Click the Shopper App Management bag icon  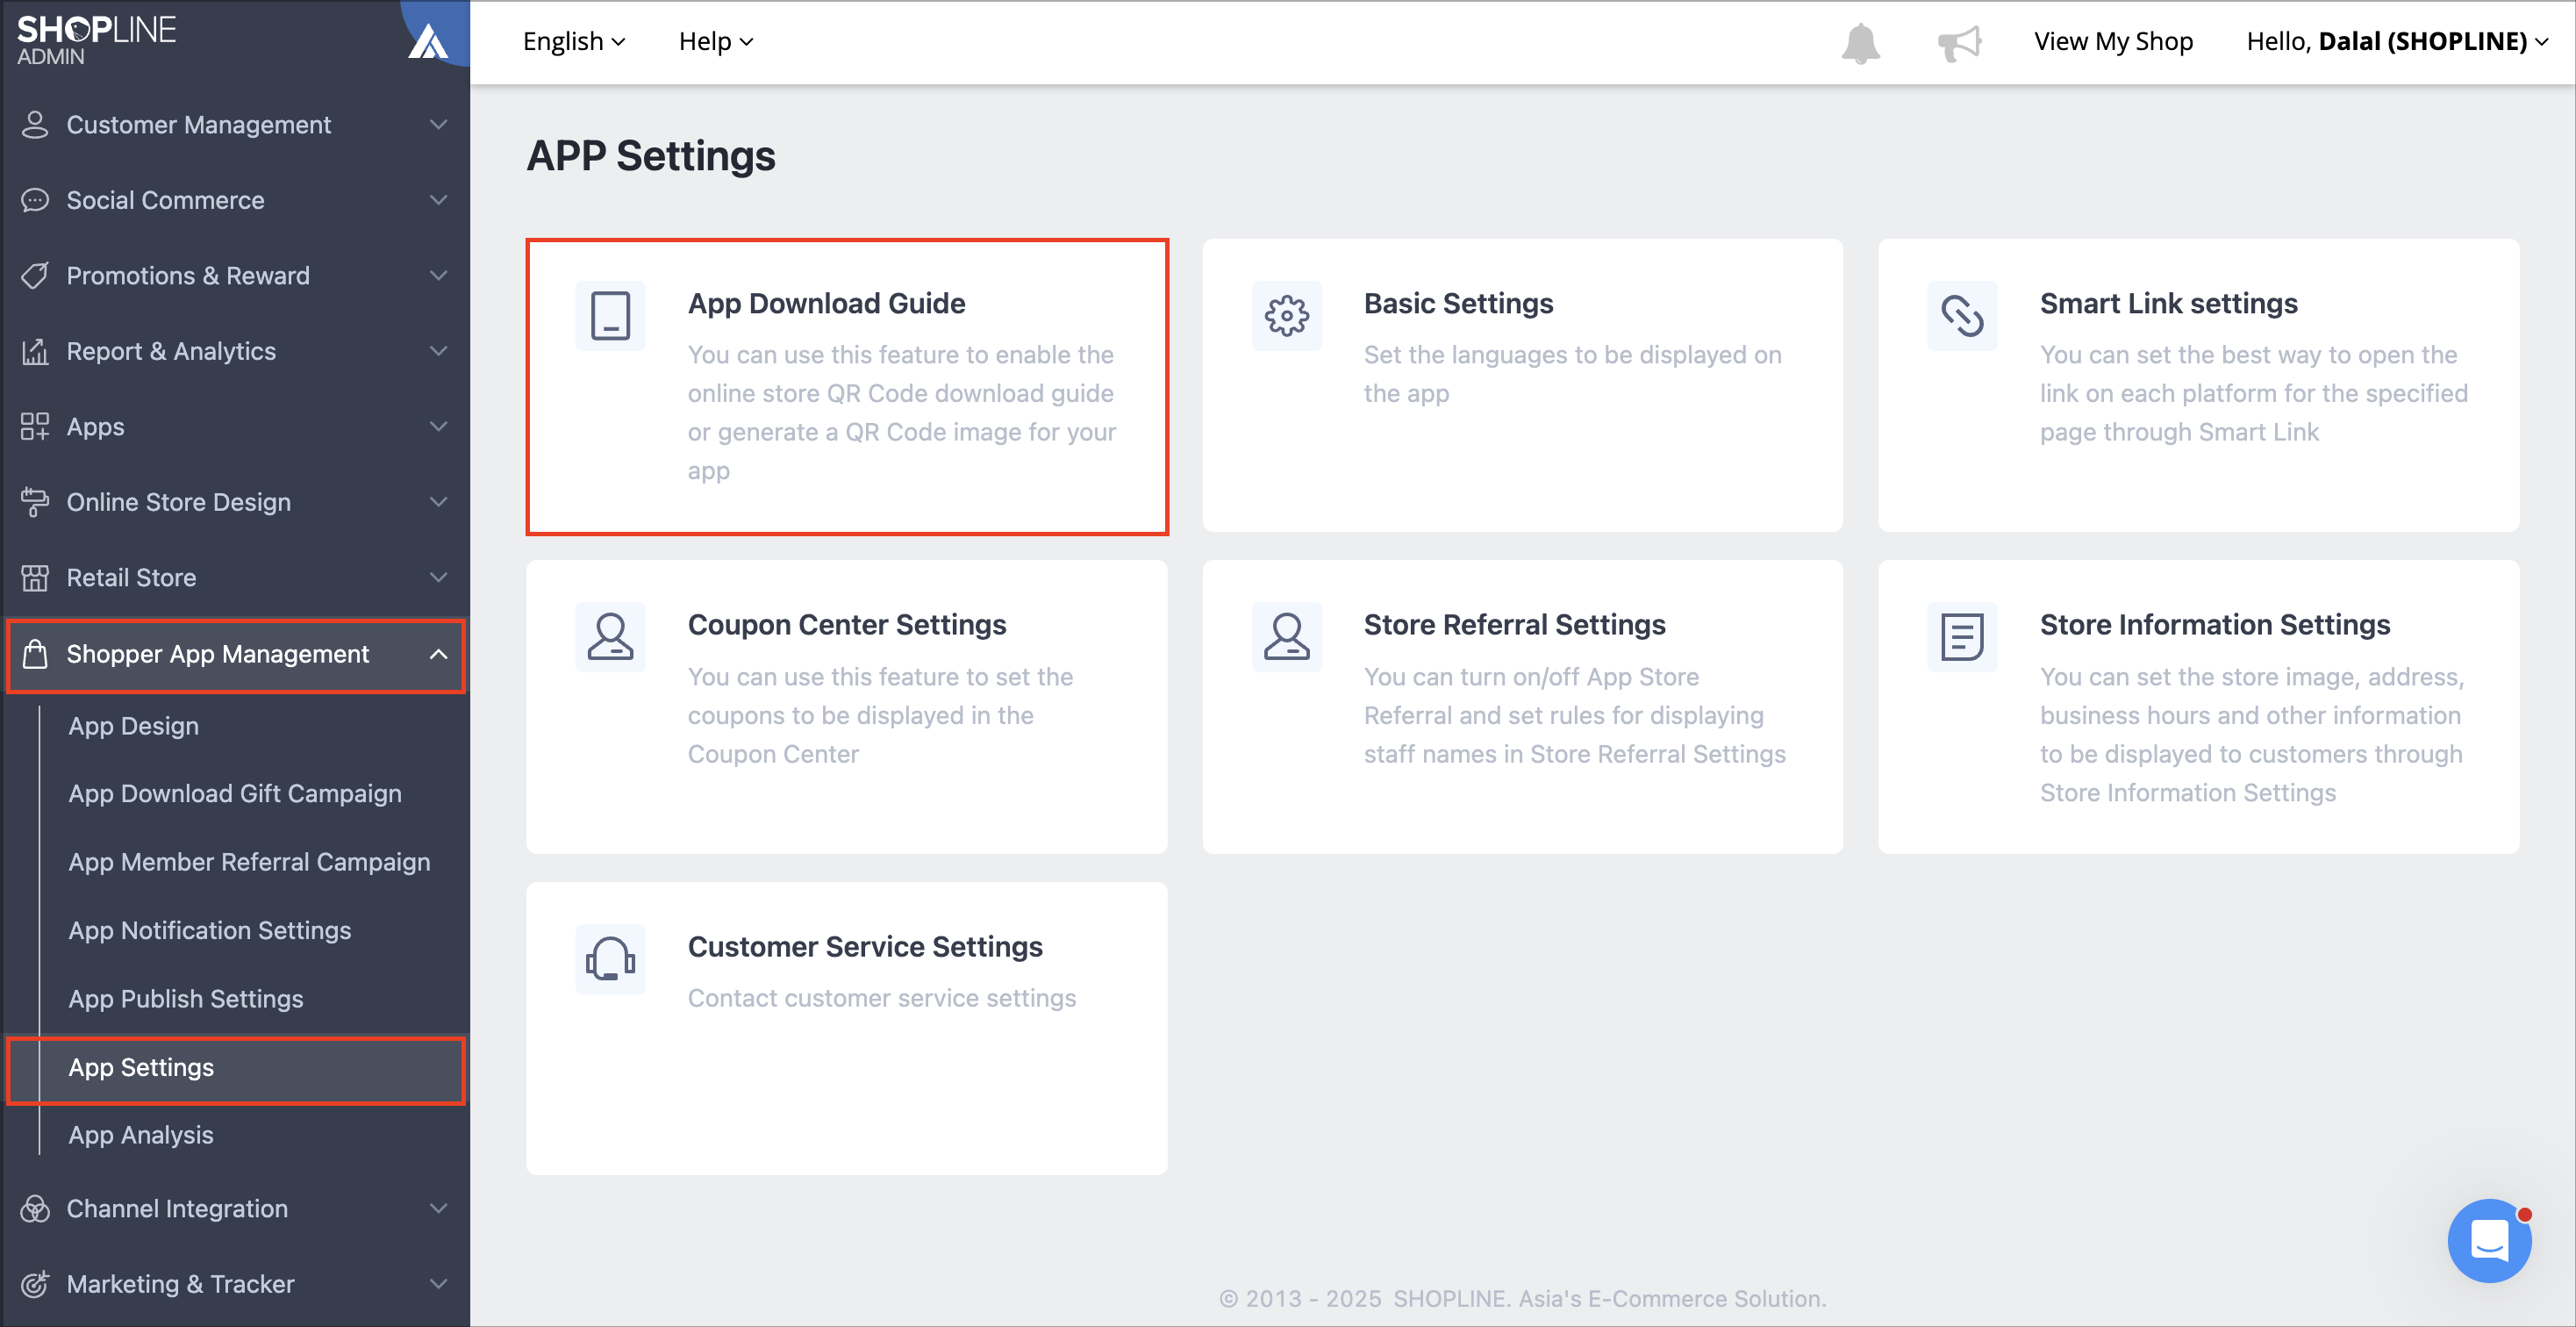35,654
